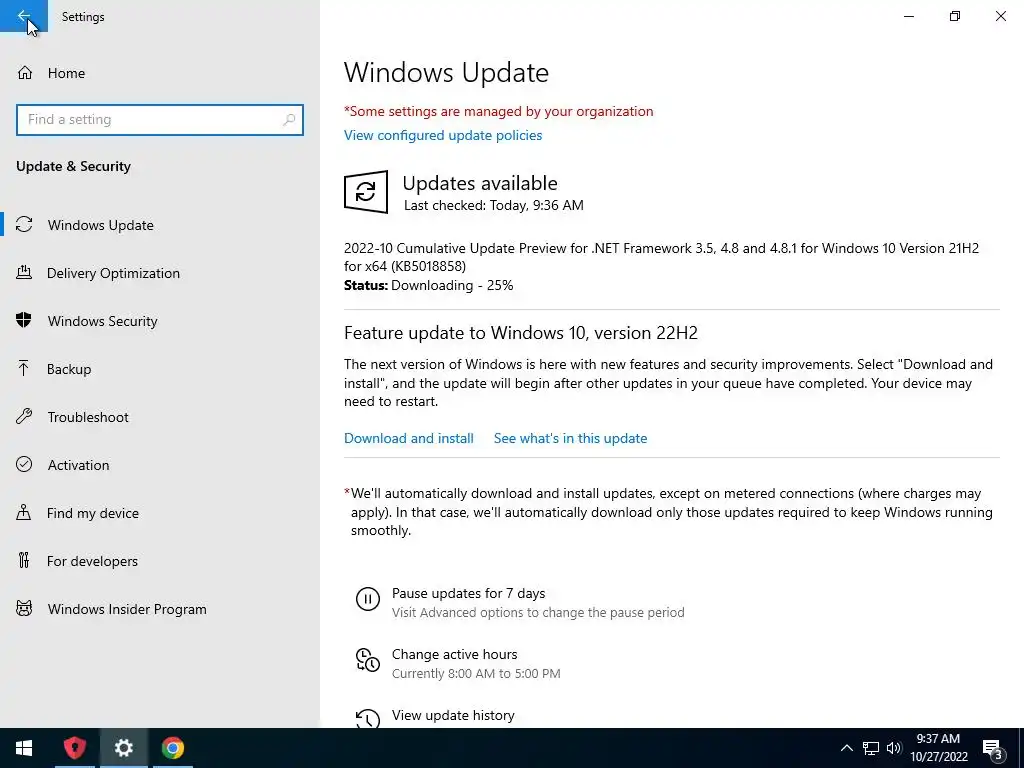The width and height of the screenshot is (1024, 768).
Task: Click the managed by your organization notice
Action: click(498, 111)
